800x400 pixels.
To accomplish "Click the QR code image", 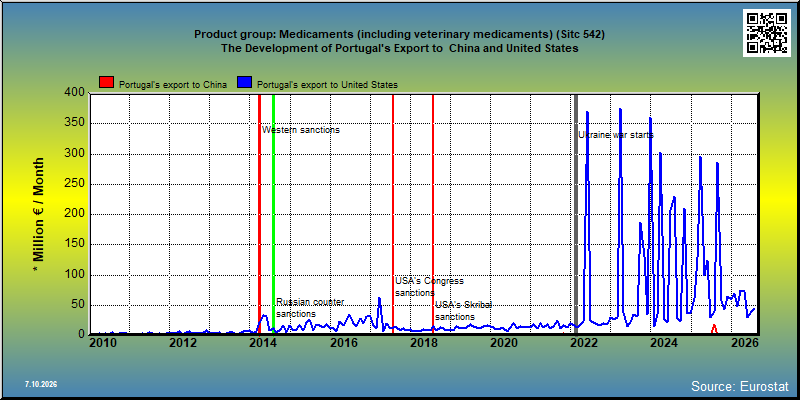I will [769, 33].
